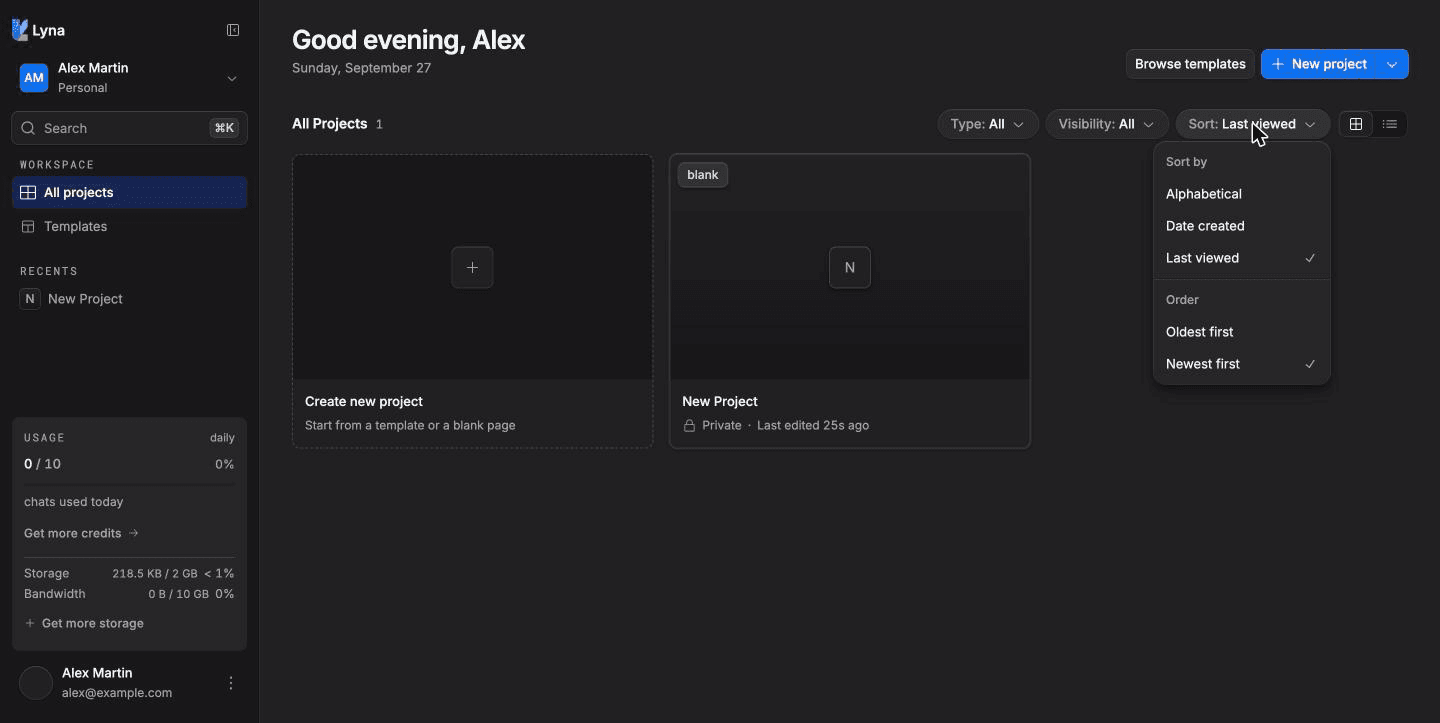Click the All Projects section heading

(330, 124)
